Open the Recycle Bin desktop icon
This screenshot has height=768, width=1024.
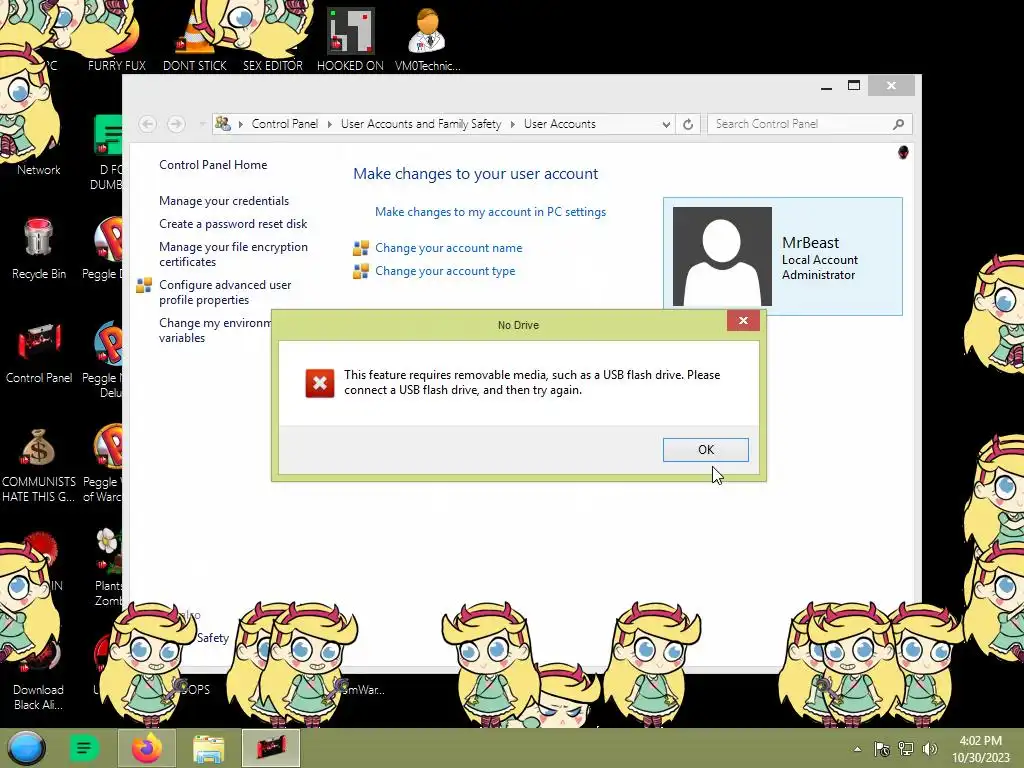[x=39, y=248]
